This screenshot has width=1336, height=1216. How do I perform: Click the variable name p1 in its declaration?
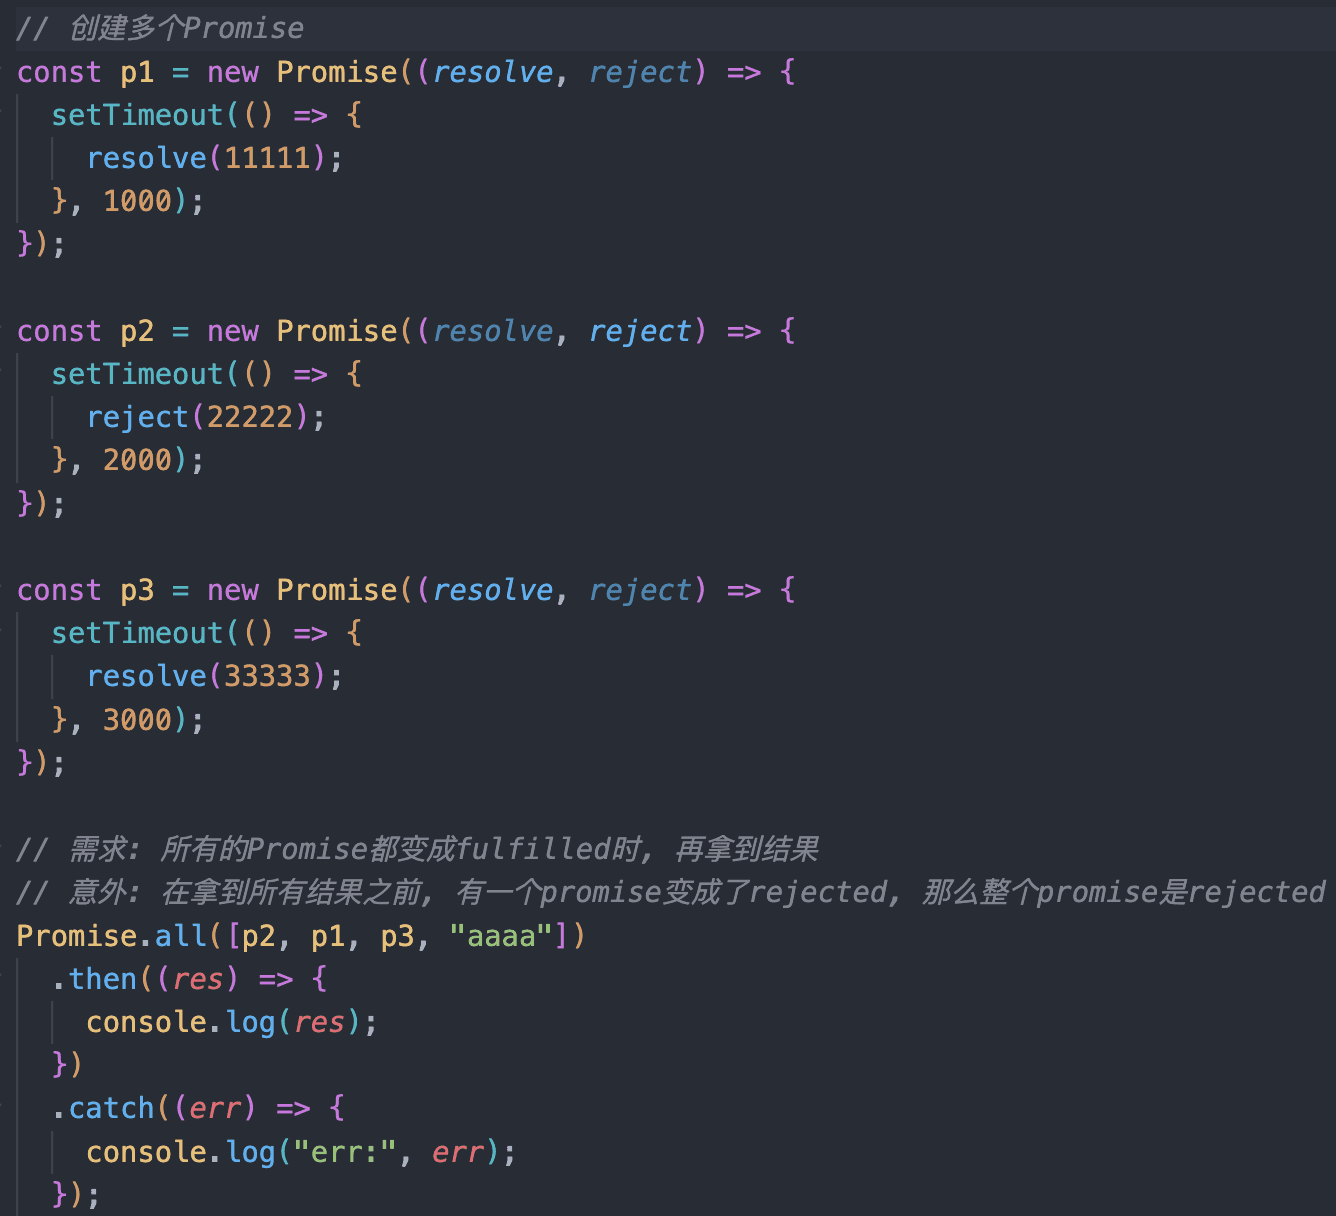coord(137,72)
